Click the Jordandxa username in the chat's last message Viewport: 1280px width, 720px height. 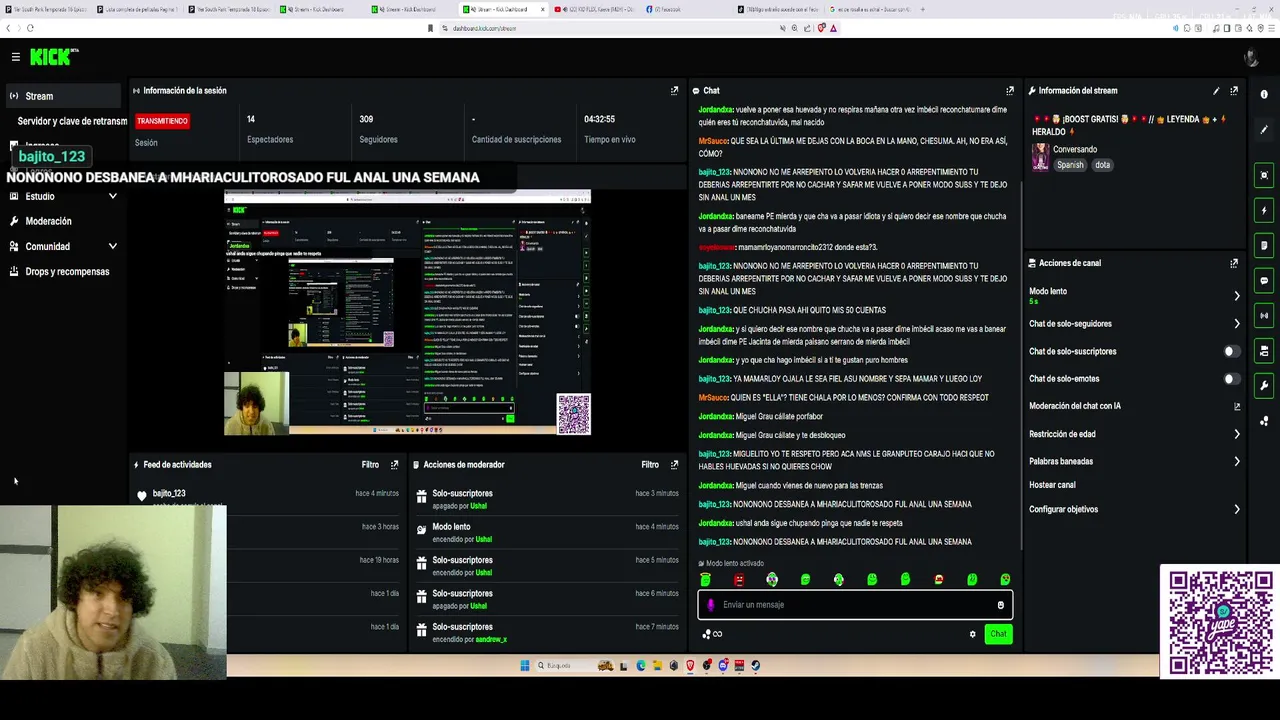pyautogui.click(x=716, y=523)
